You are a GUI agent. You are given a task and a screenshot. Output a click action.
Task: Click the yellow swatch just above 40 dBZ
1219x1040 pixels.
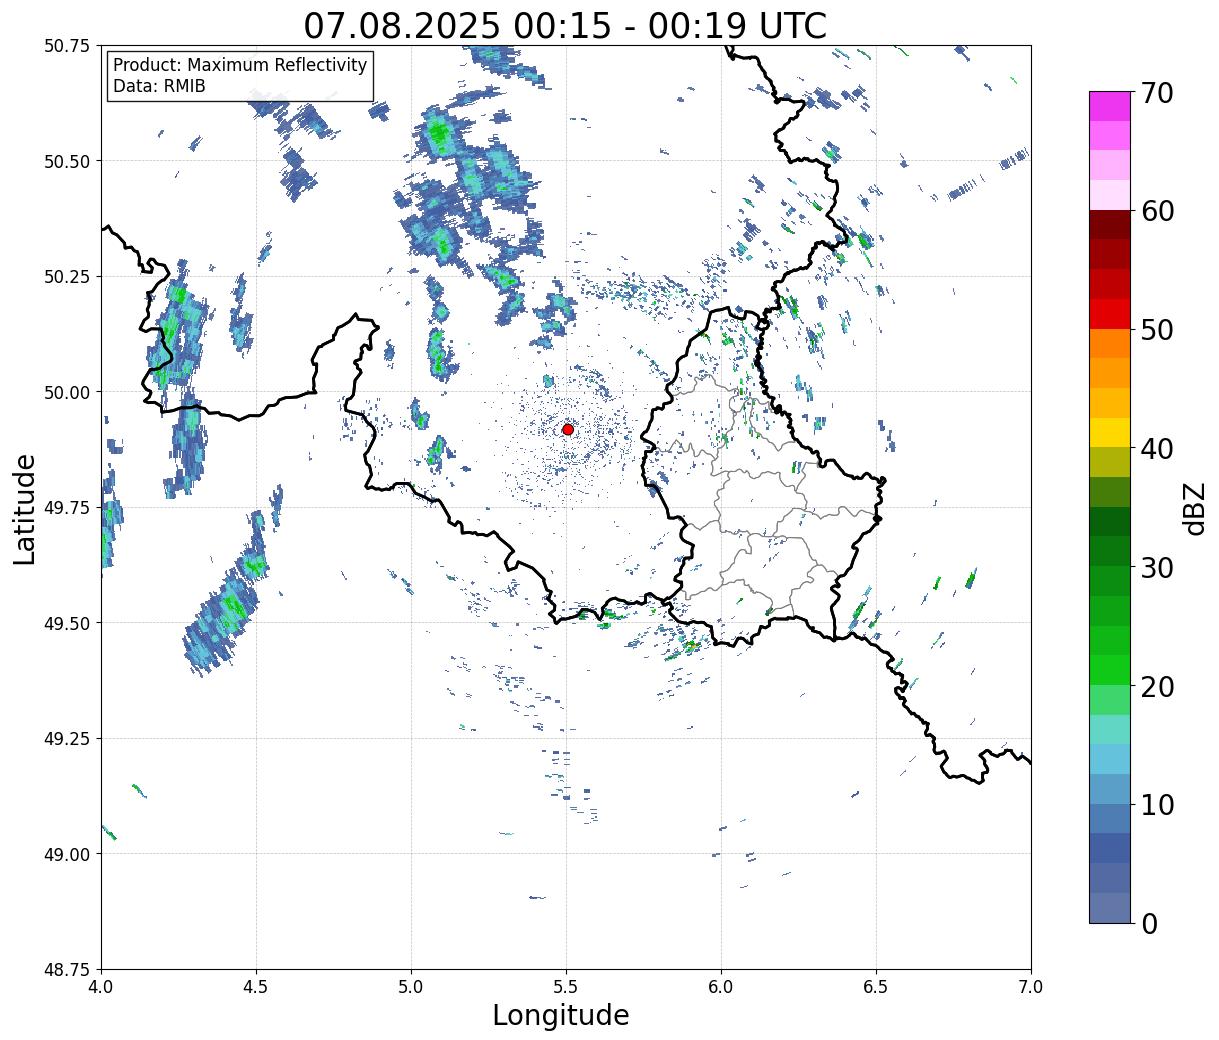tap(1110, 432)
